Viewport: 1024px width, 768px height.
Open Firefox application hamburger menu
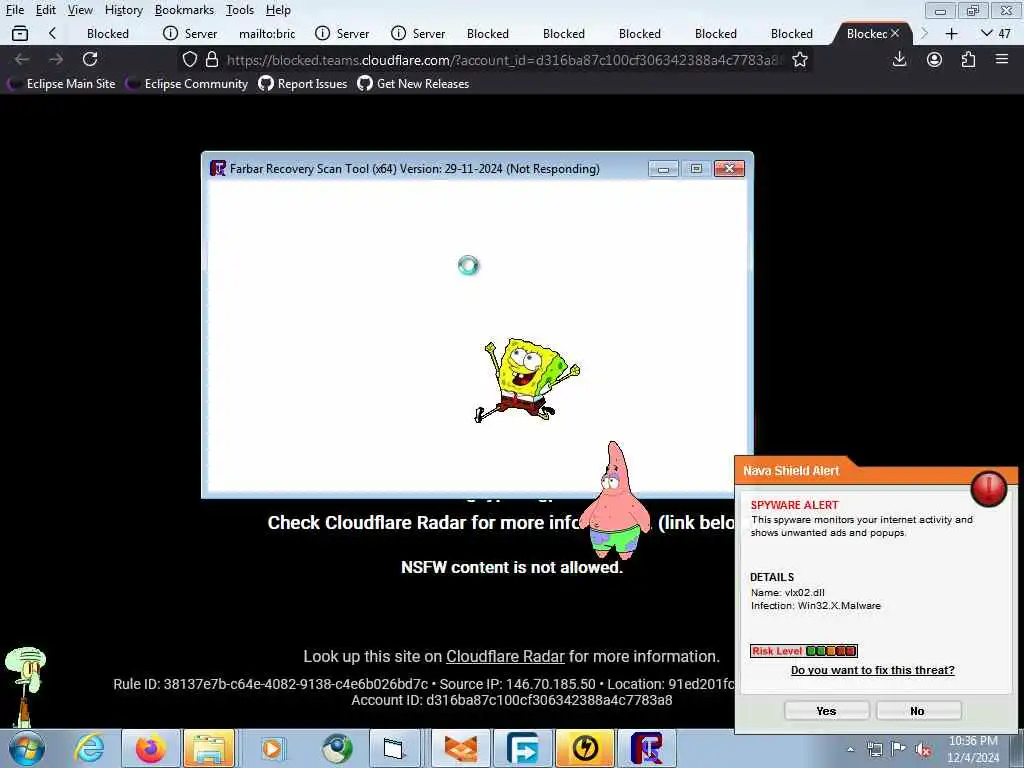[x=1002, y=59]
